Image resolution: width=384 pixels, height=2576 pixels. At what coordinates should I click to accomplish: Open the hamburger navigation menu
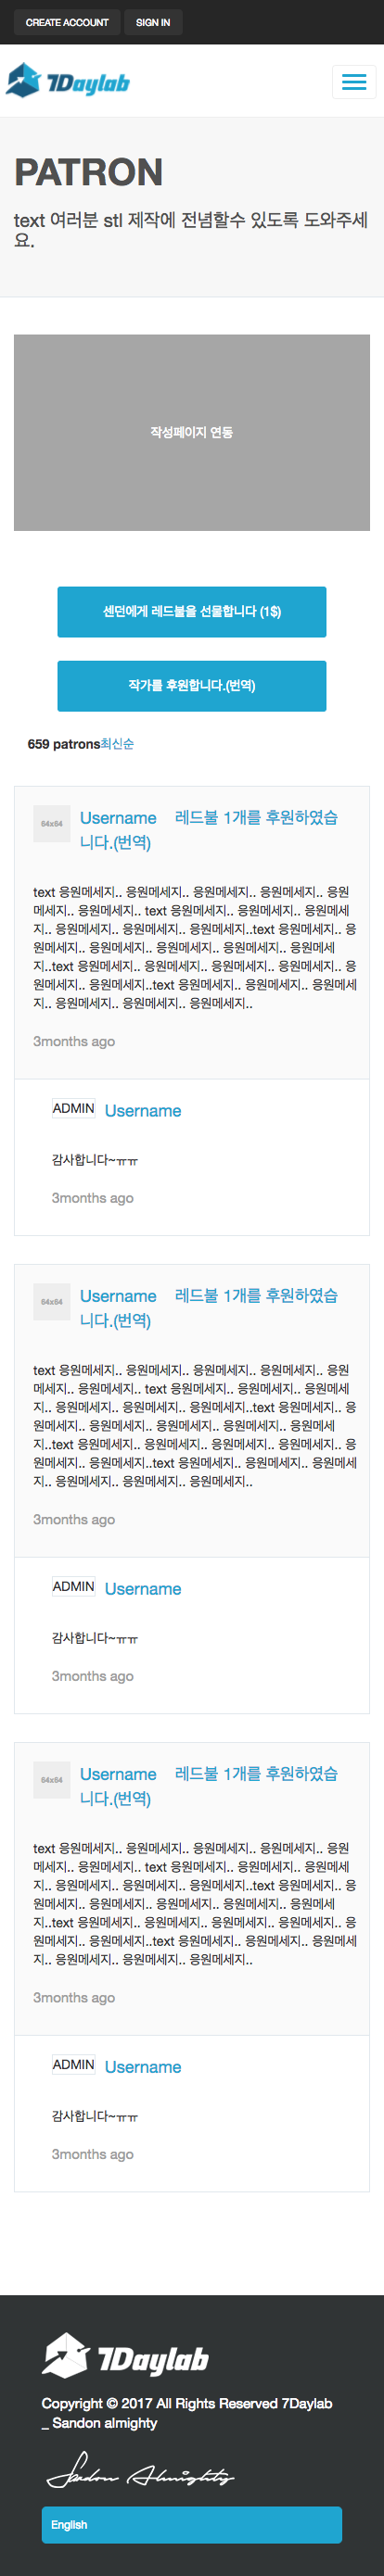(354, 82)
